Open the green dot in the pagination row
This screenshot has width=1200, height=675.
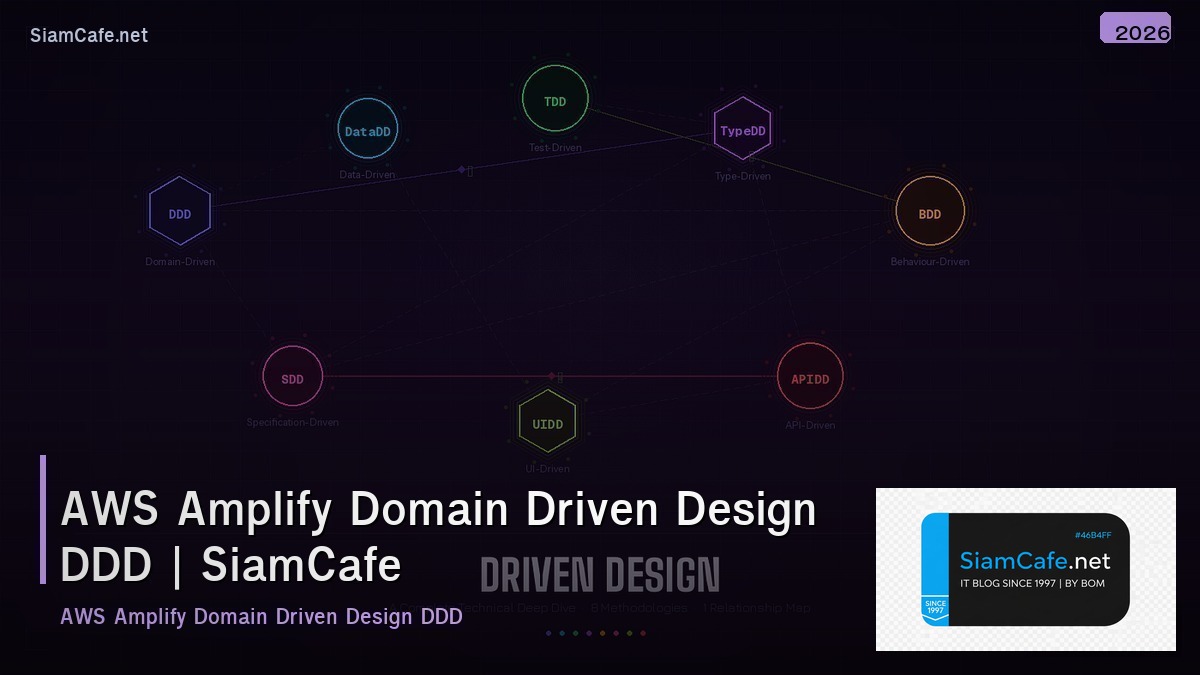pyautogui.click(x=575, y=632)
